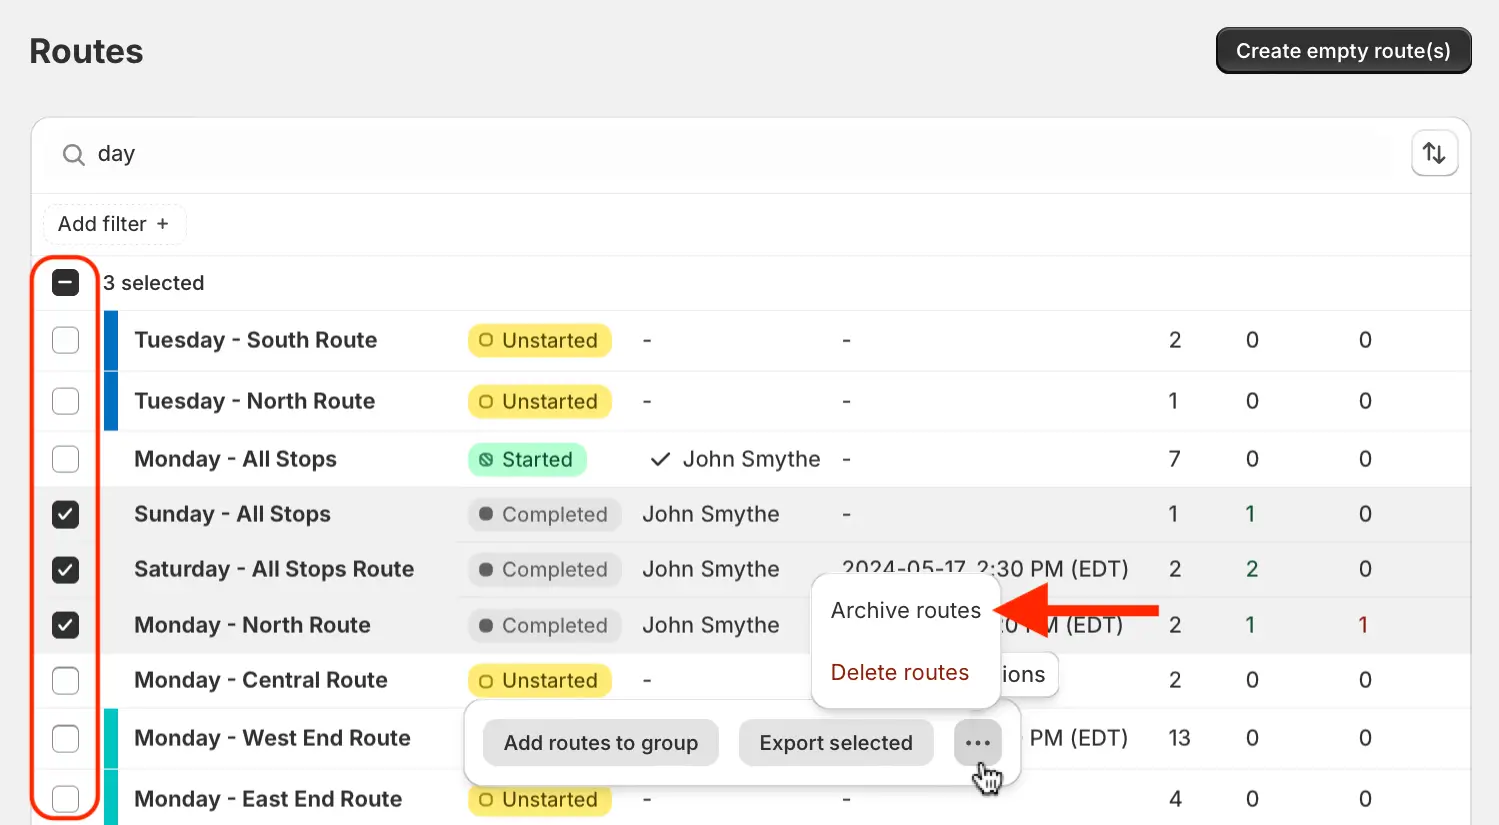Viewport: 1499px width, 825px height.
Task: Click the sort routes arrows icon
Action: [1434, 154]
